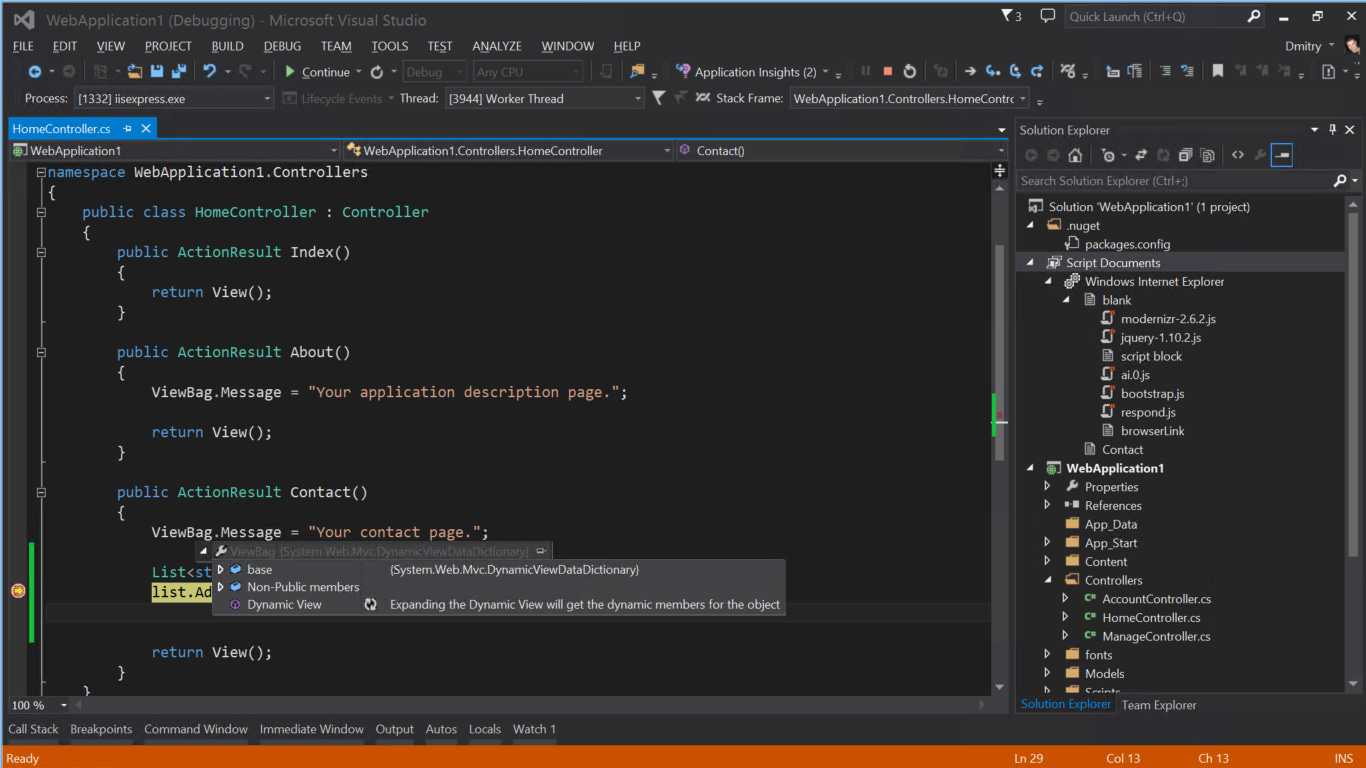Click Collapse All in Solution Explorer
The image size is (1366, 768).
[x=1185, y=156]
